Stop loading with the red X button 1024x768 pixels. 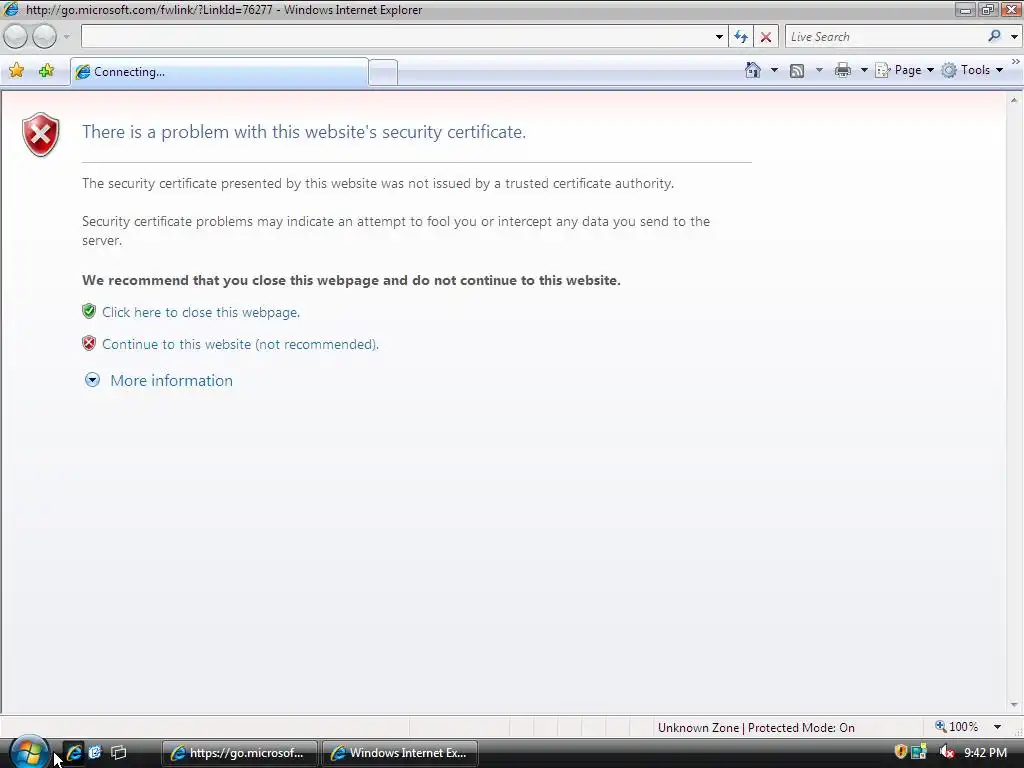coord(765,37)
